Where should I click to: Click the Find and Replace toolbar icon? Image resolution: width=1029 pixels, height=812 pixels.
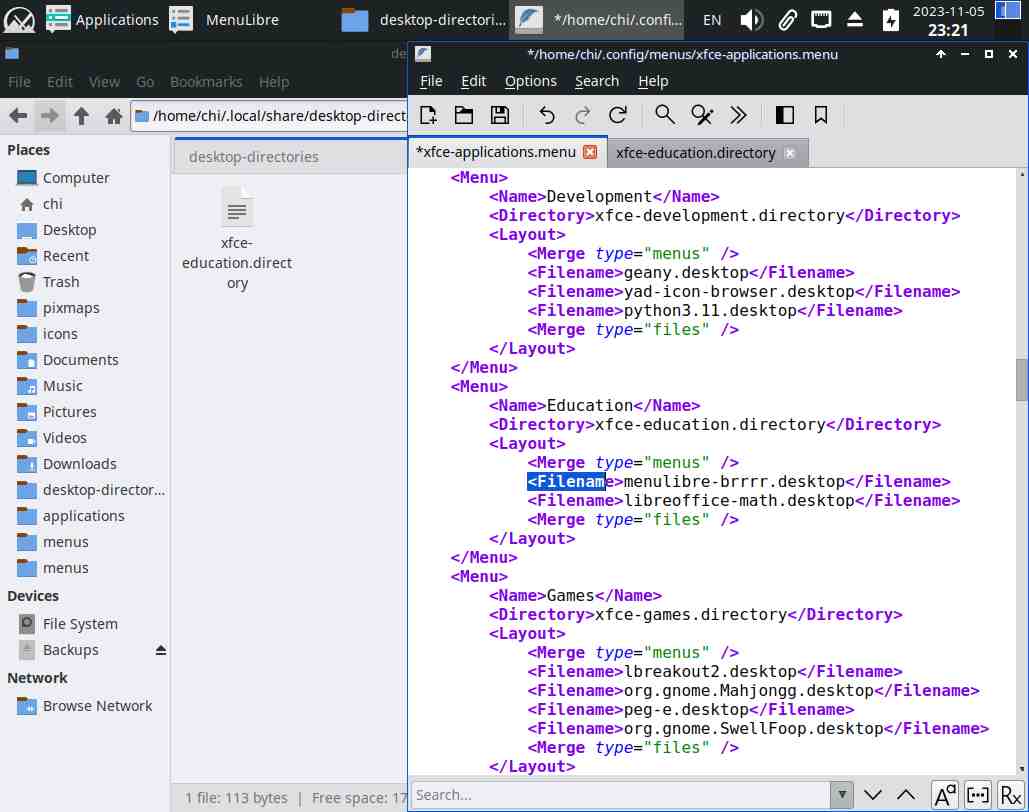[703, 115]
